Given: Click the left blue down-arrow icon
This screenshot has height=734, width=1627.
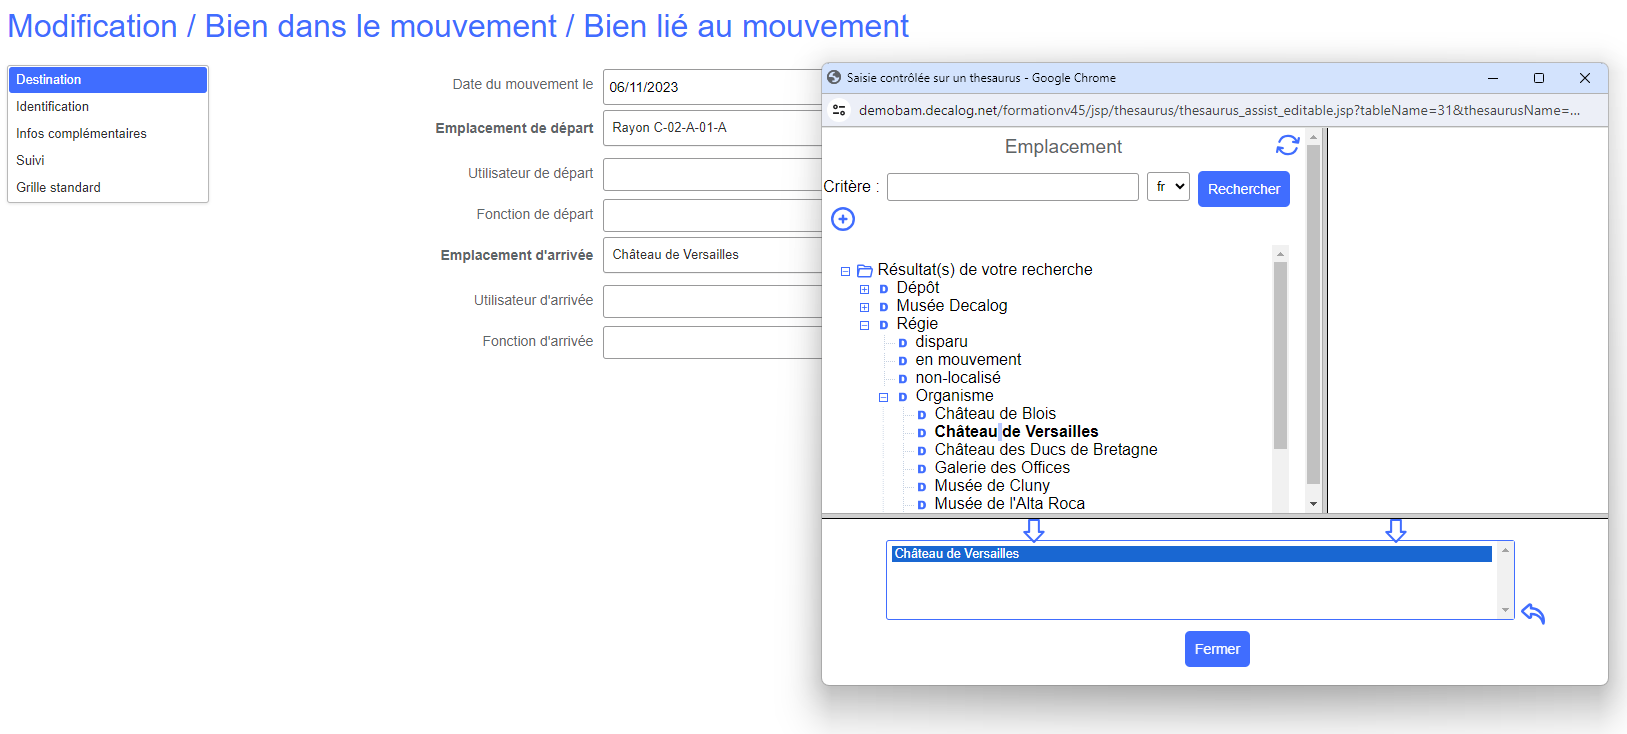Looking at the screenshot, I should pos(1034,530).
